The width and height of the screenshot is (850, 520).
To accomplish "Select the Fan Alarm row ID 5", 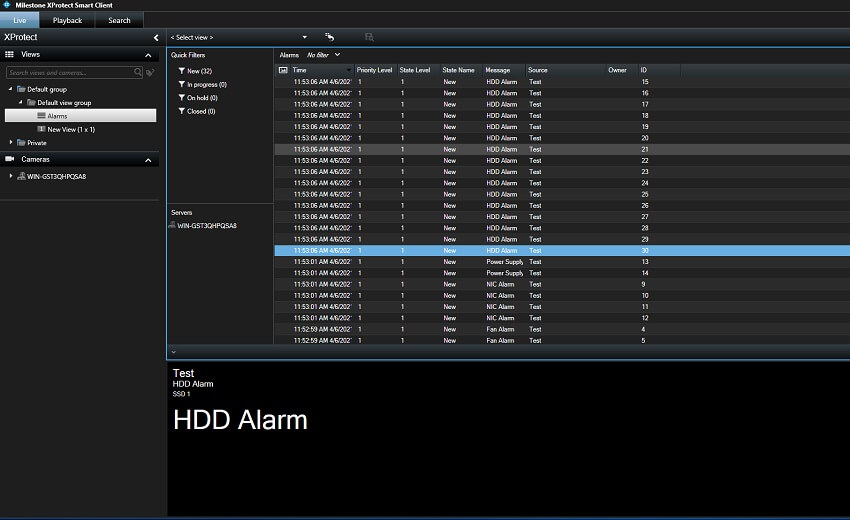I will (x=562, y=340).
